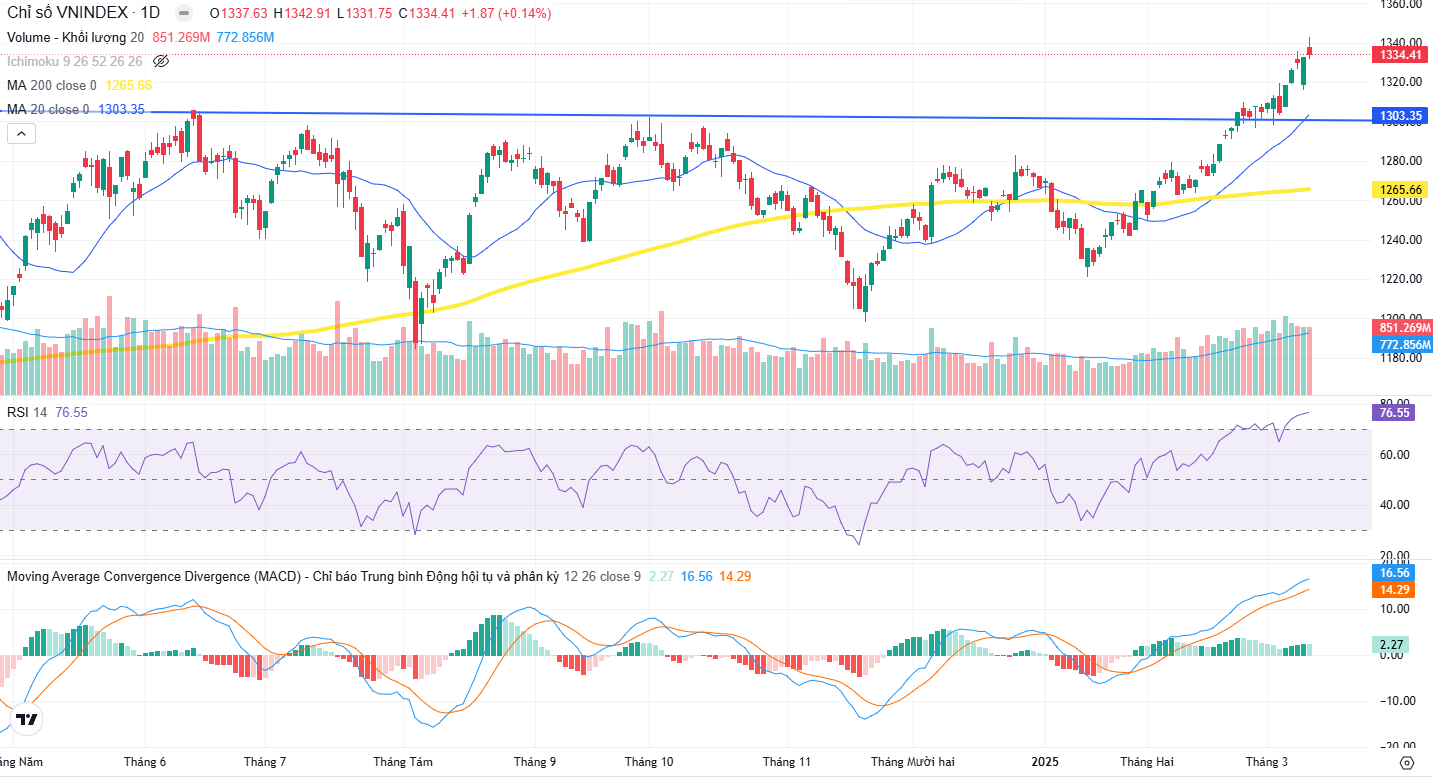The height and width of the screenshot is (780, 1433).
Task: Click the L1331.75 low value in header
Action: [363, 13]
